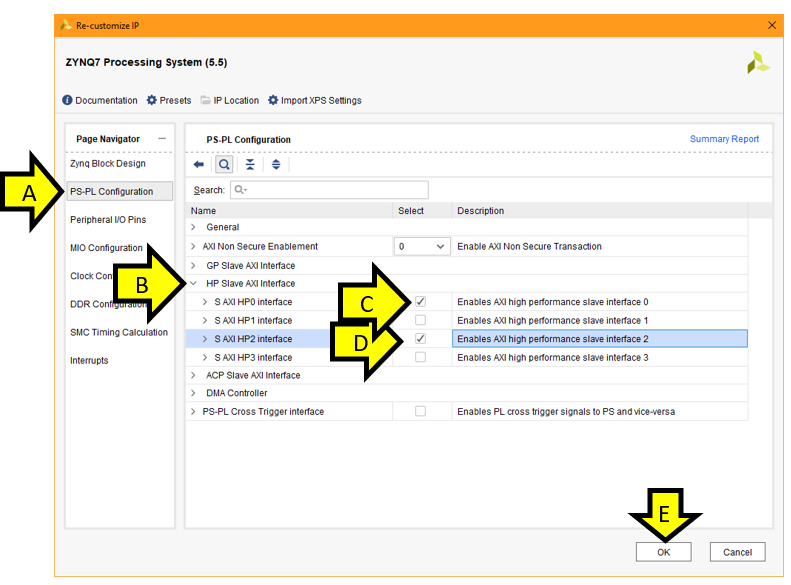Open Interrupts page

pos(89,361)
